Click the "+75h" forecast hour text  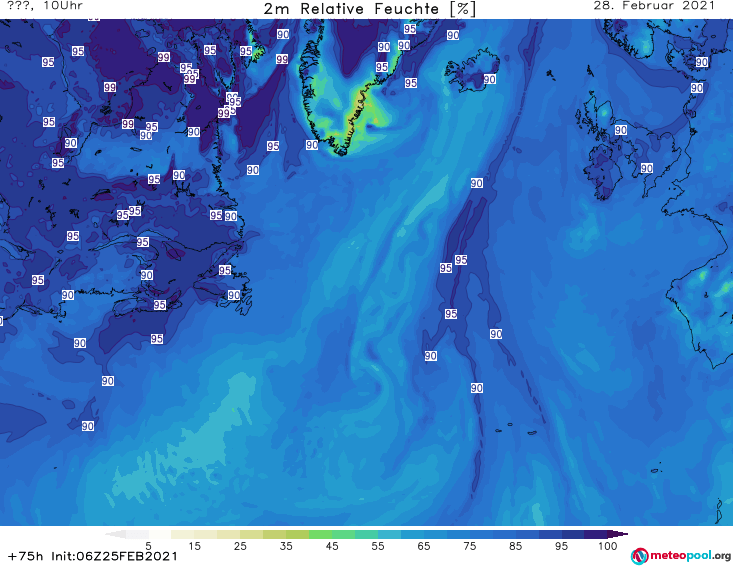tap(26, 556)
